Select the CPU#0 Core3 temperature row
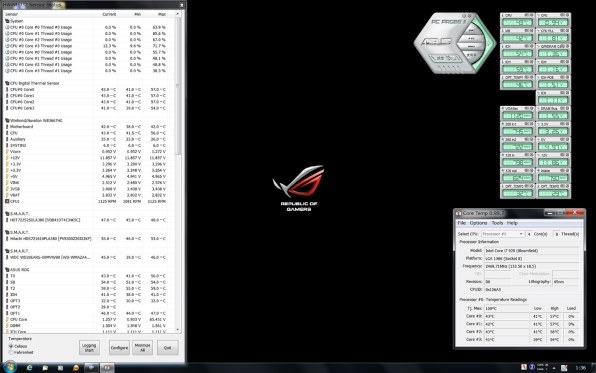596x373 pixels. [x=86, y=108]
